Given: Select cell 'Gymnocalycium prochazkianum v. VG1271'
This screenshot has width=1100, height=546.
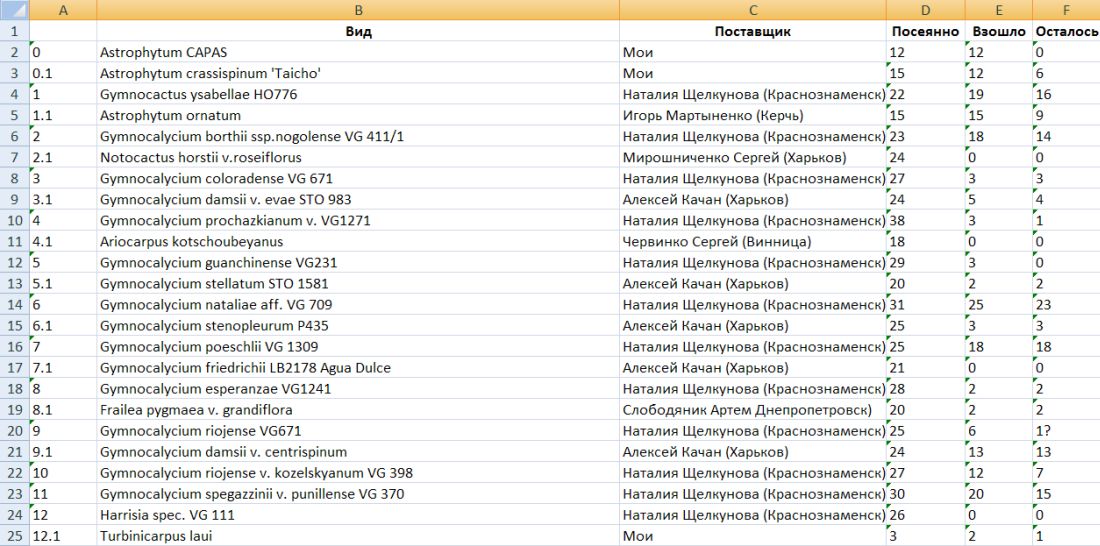Looking at the screenshot, I should (358, 220).
